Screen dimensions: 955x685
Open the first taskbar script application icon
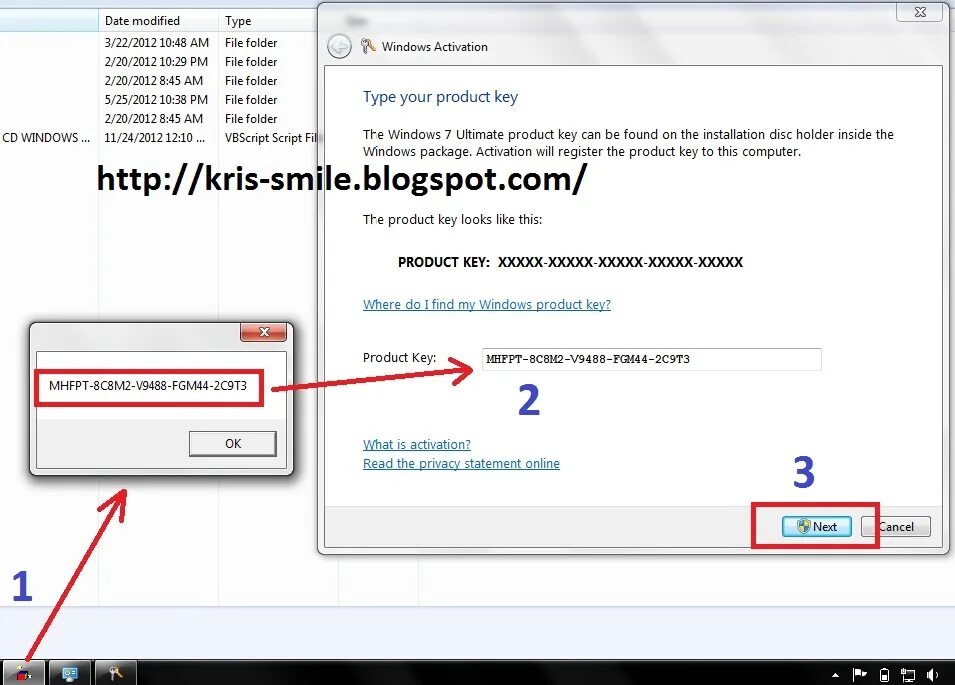point(23,673)
